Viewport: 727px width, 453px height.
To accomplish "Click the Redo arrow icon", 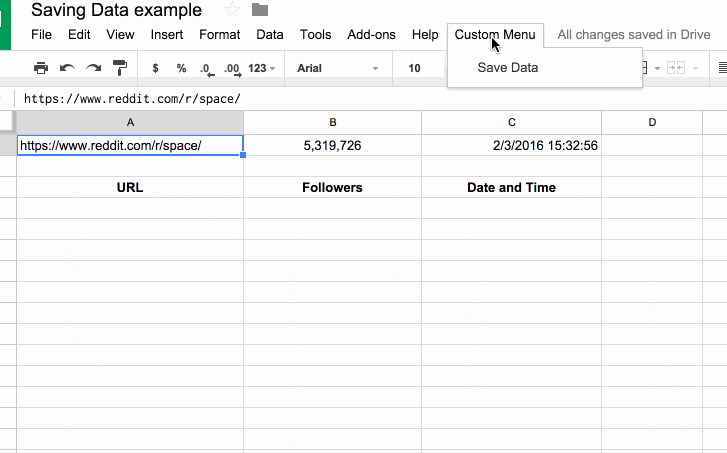I will (x=94, y=68).
